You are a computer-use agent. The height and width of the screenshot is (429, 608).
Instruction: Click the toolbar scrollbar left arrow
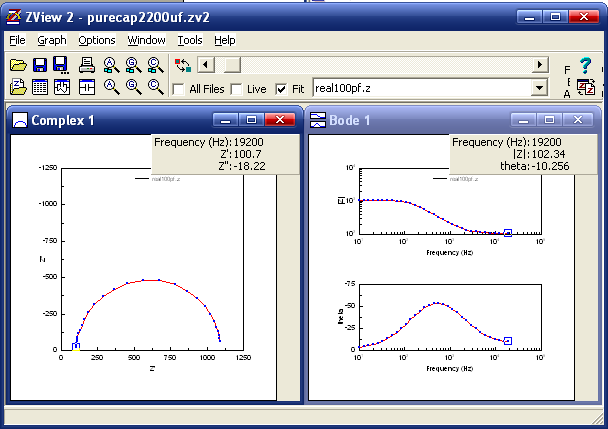click(x=205, y=65)
